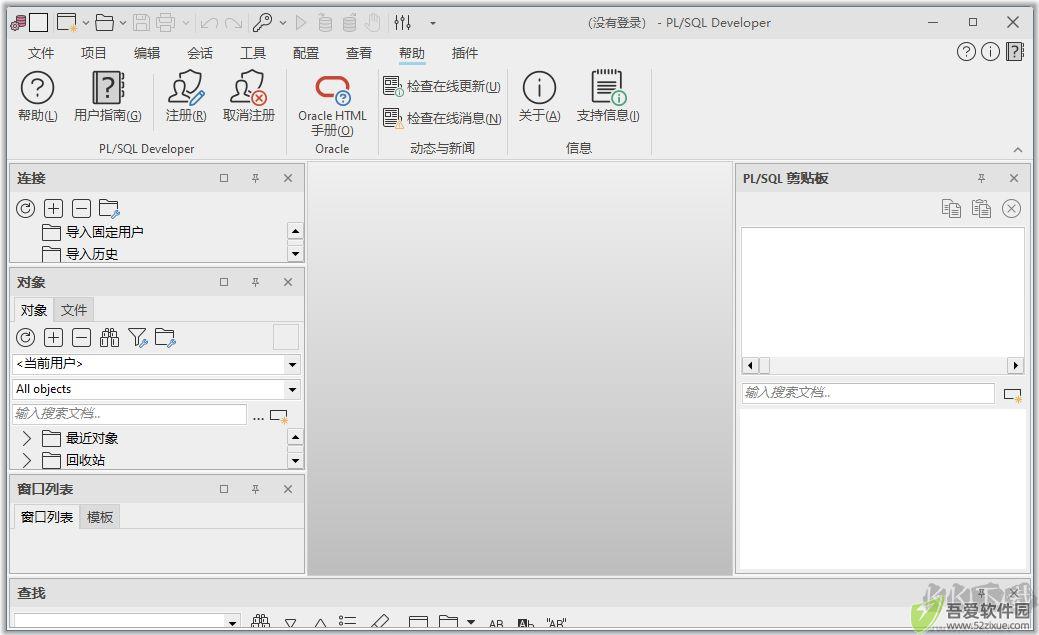Image resolution: width=1039 pixels, height=635 pixels.
Task: Switch to the 对象 tab
Action: click(33, 310)
